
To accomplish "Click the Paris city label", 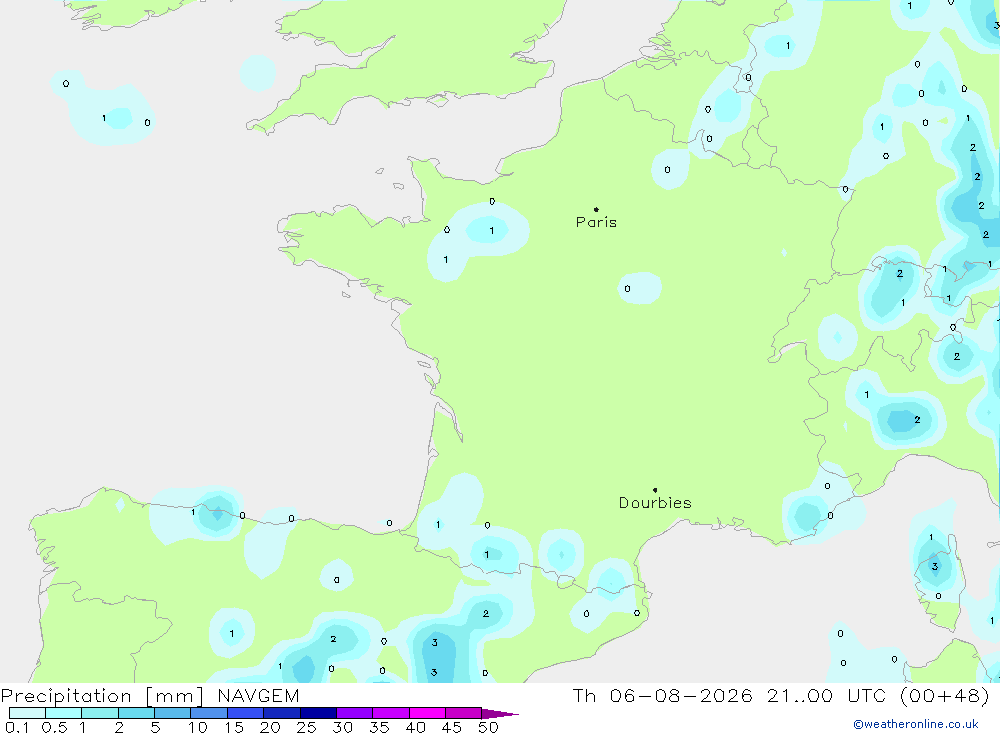I will [x=596, y=222].
